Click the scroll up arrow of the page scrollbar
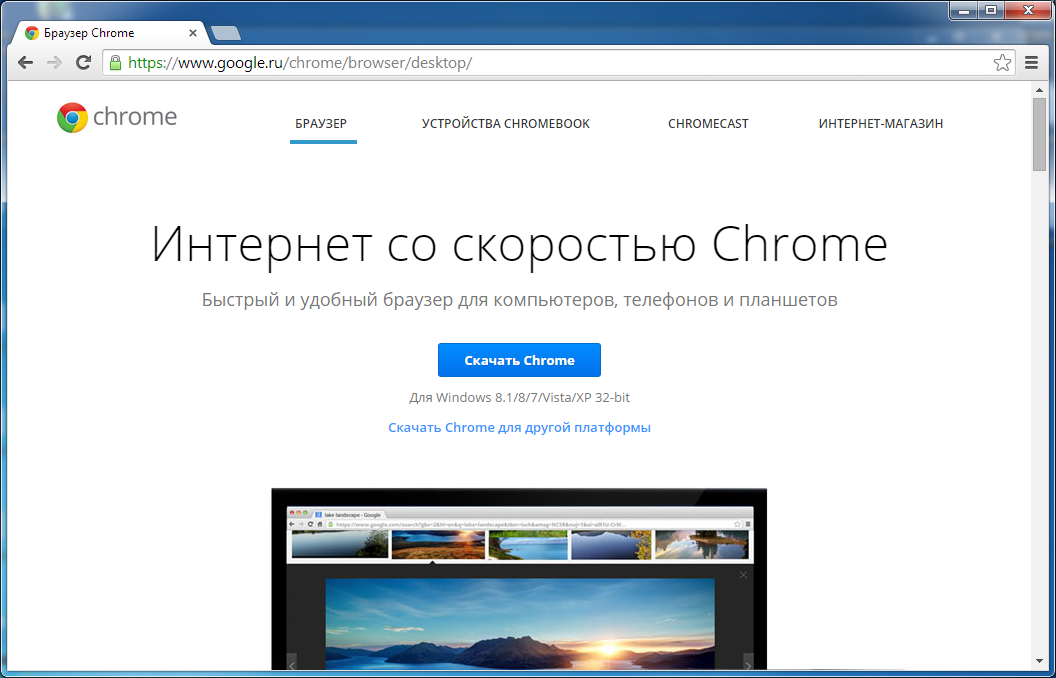 [1039, 90]
